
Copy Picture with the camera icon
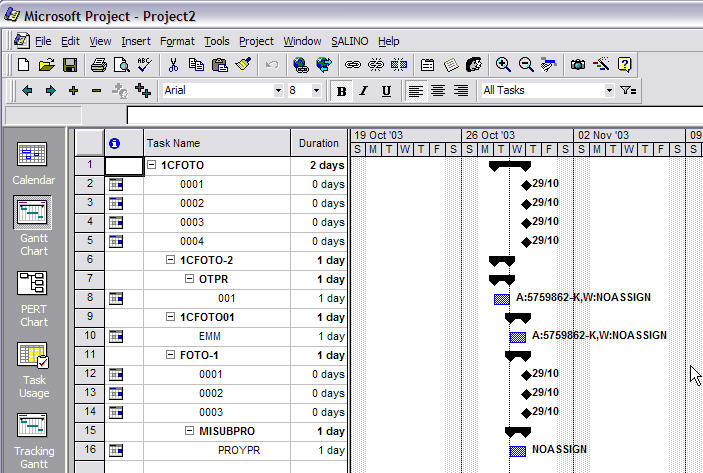pyautogui.click(x=578, y=65)
